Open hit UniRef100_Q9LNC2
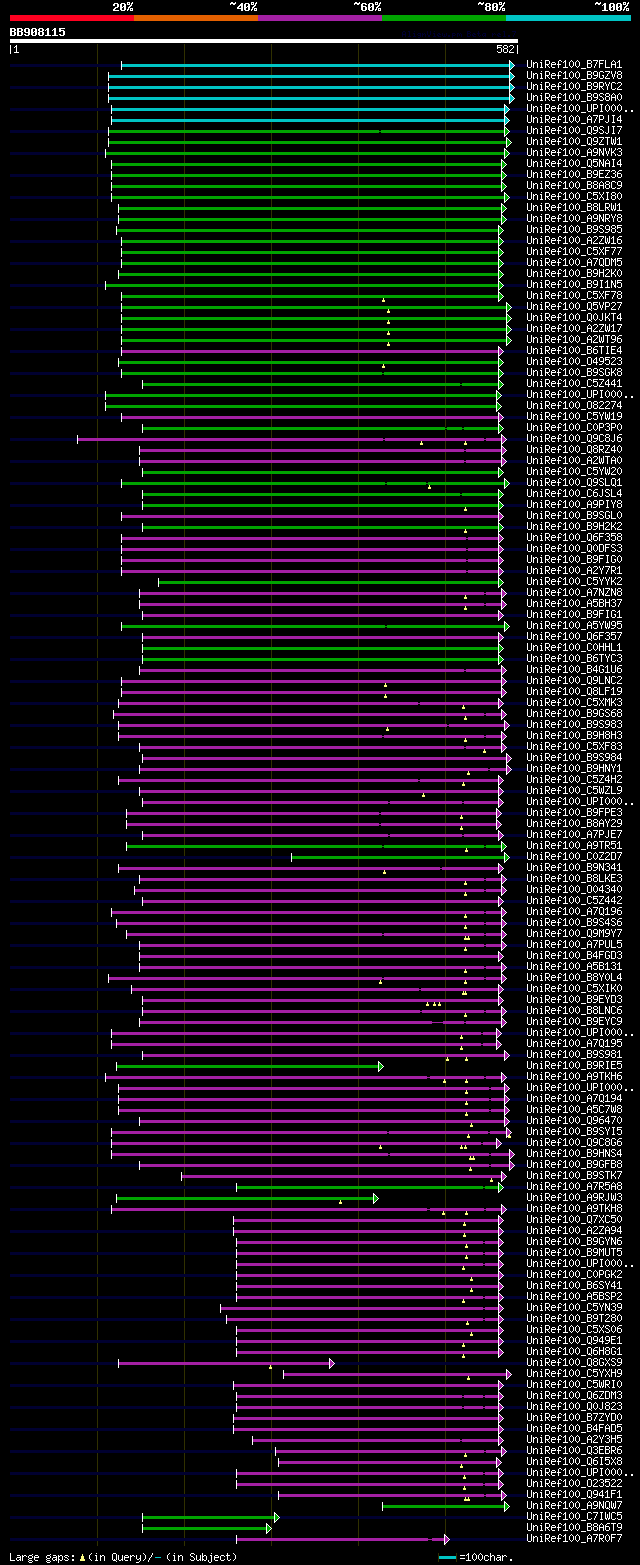Viewport: 640px width, 1565px height. coord(573,681)
